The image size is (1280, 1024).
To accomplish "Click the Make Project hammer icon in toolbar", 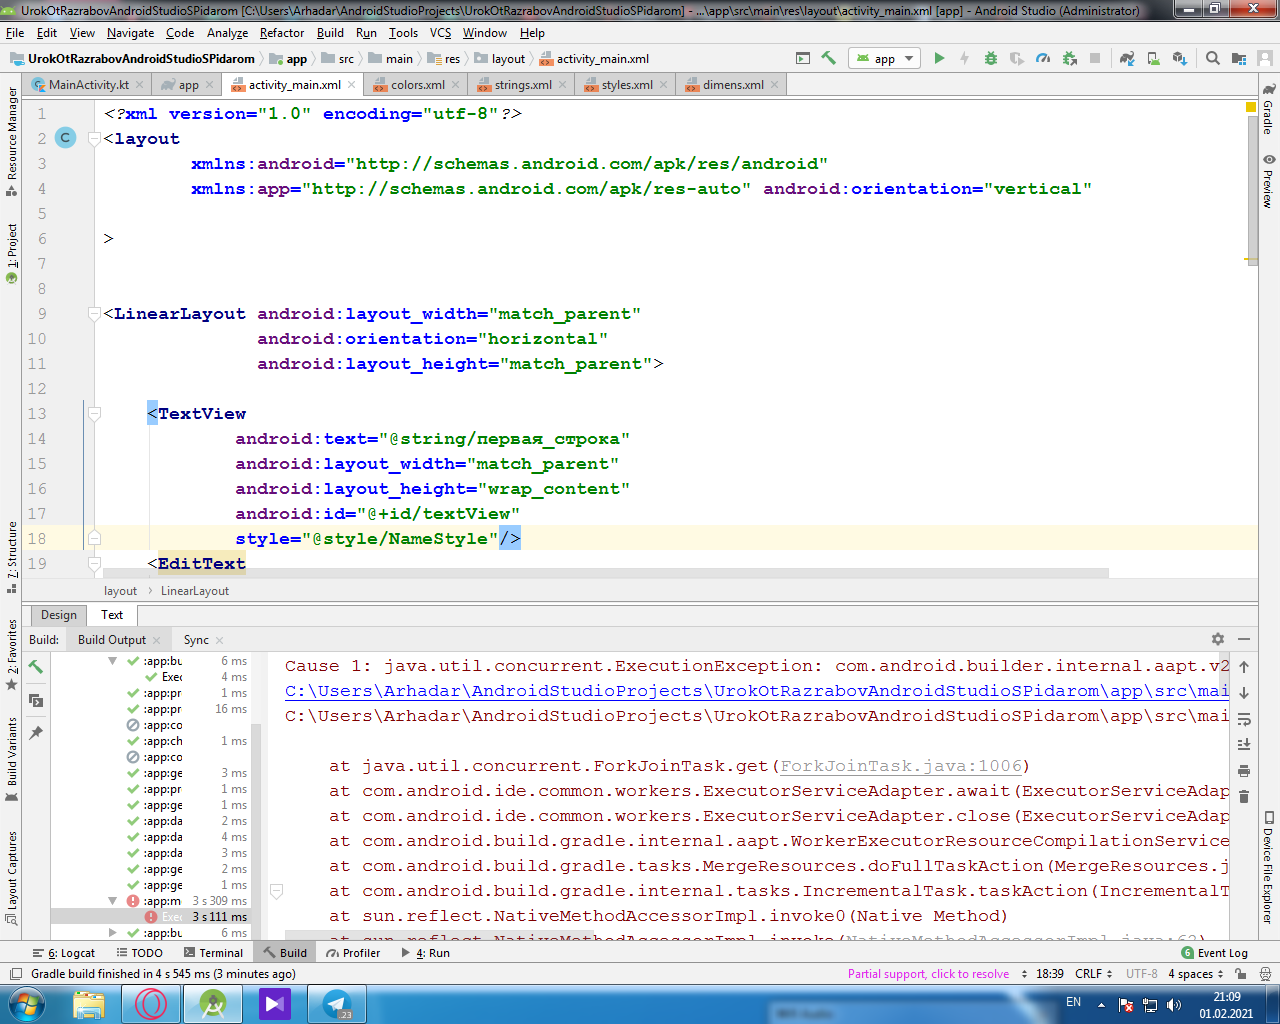I will pos(828,58).
